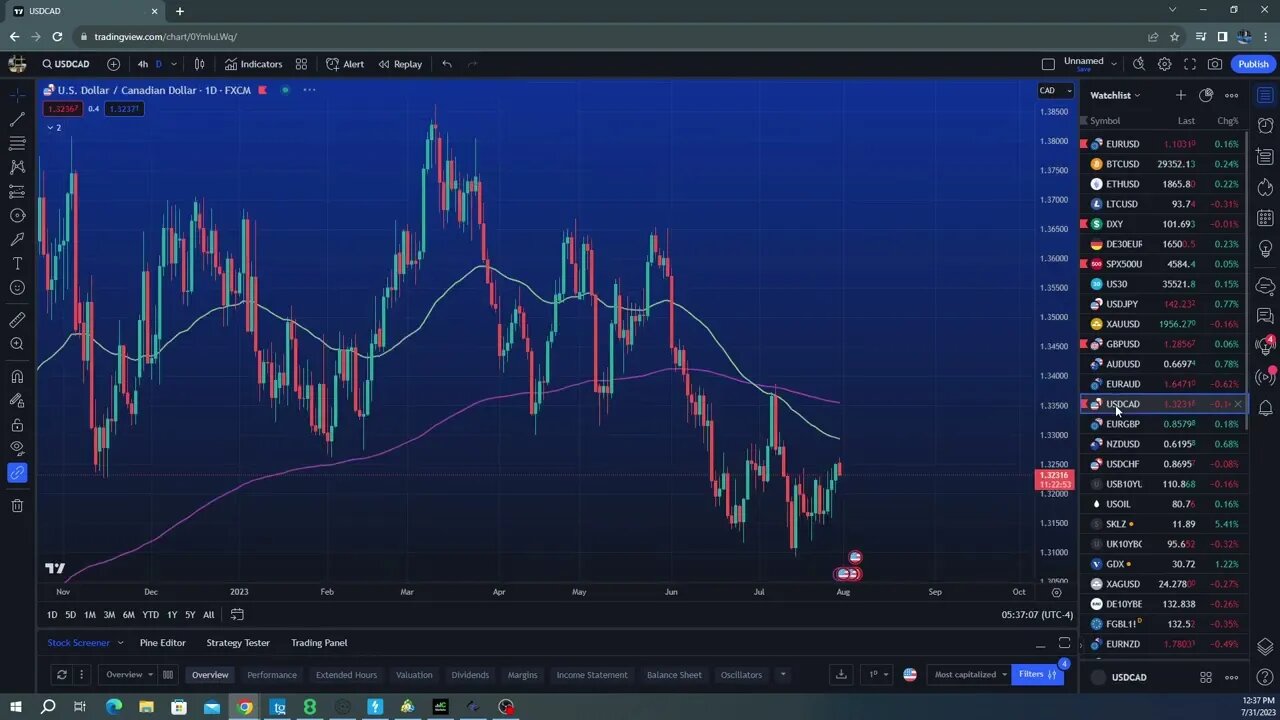Select the Oscillators screener tab
Screen dimensions: 1280x720
click(741, 675)
